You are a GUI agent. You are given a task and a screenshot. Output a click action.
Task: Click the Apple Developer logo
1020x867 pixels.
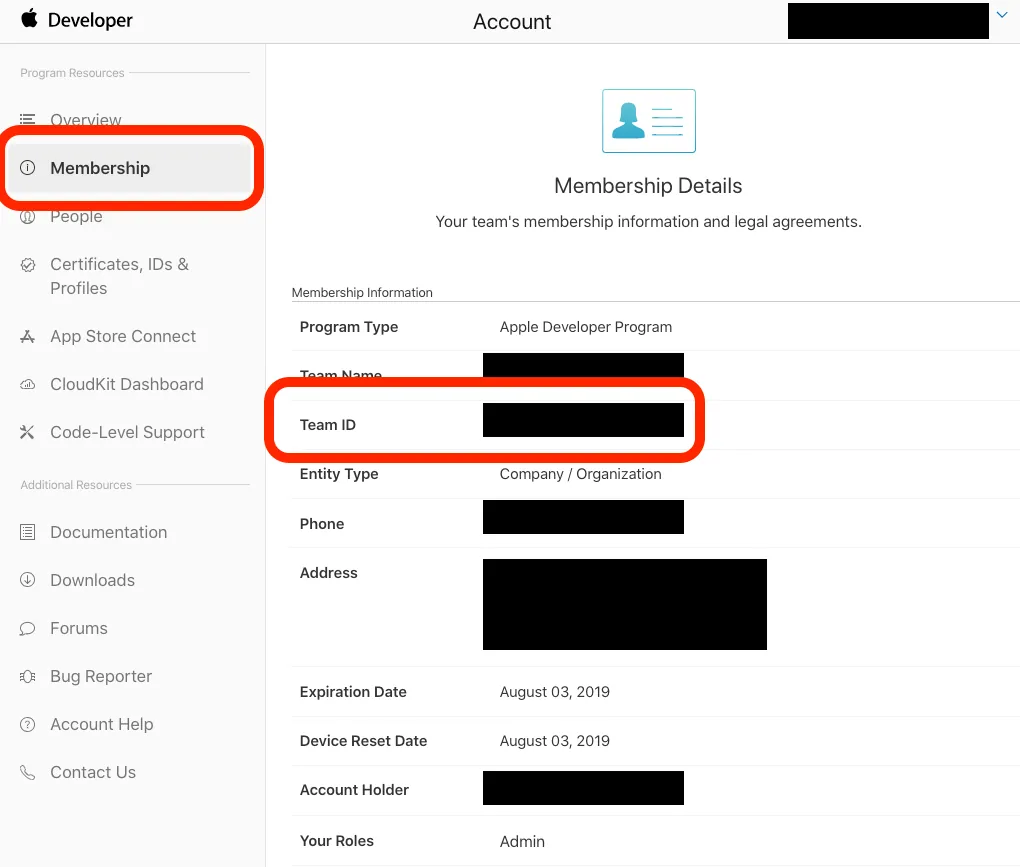coord(76,20)
